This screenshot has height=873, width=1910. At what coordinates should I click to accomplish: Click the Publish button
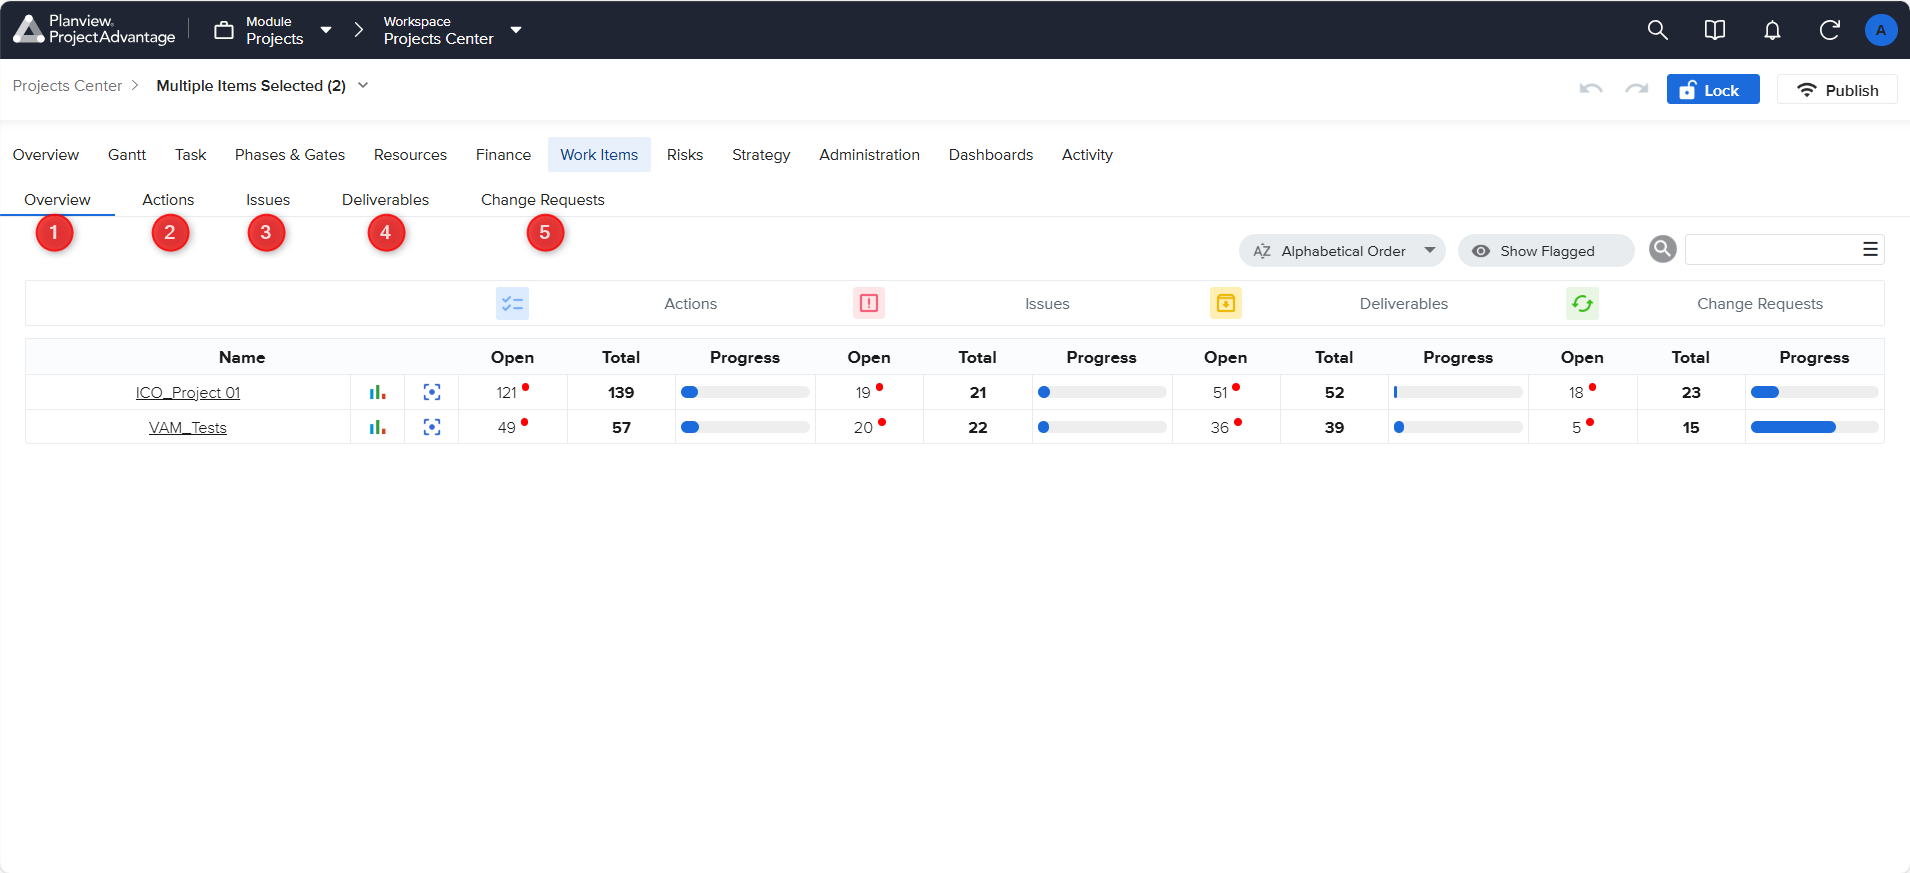[1837, 90]
